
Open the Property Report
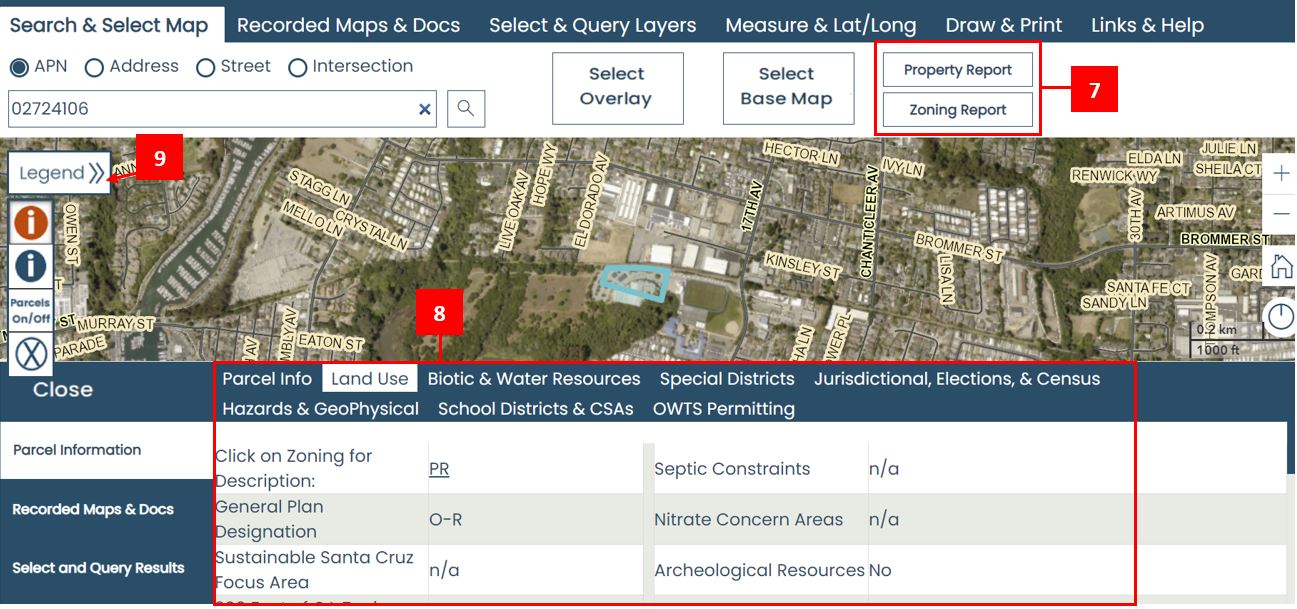click(x=958, y=70)
